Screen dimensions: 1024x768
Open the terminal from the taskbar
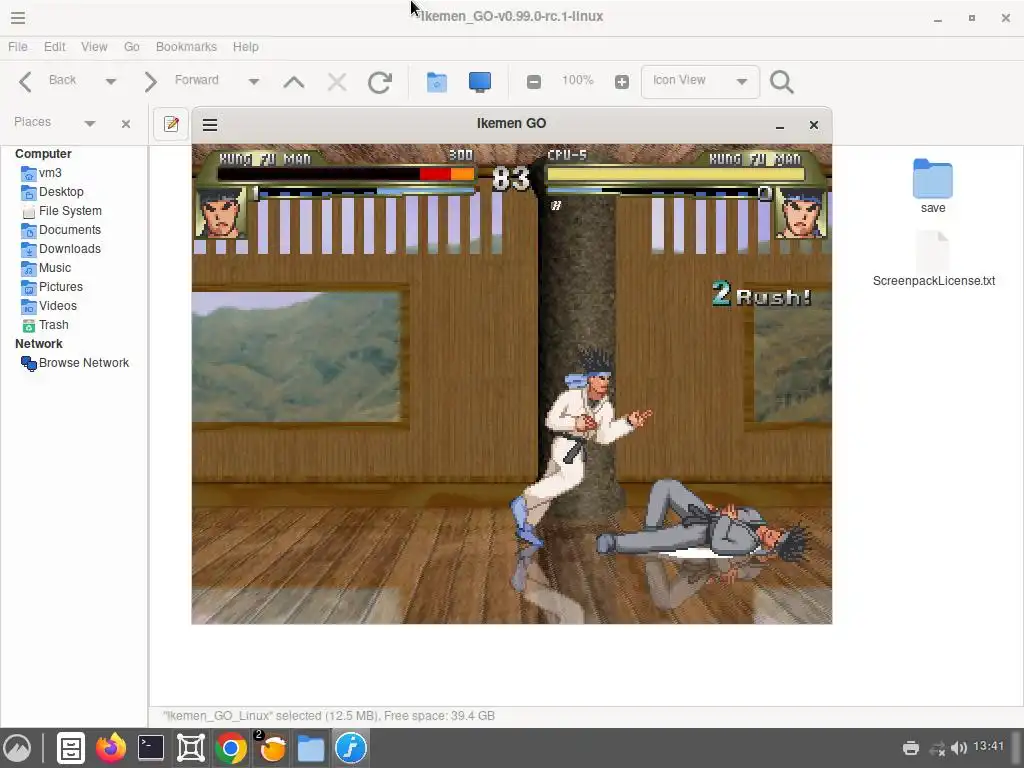(151, 748)
